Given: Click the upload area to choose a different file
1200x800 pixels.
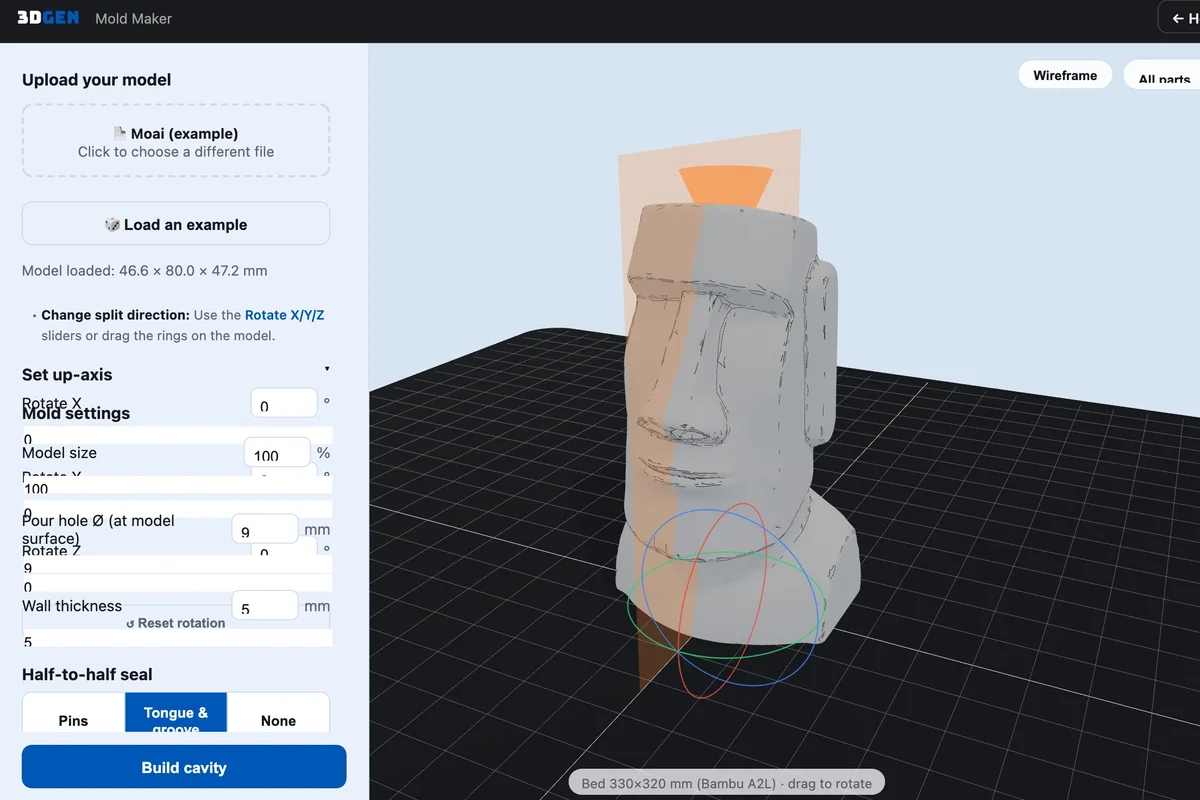Looking at the screenshot, I should 176,141.
